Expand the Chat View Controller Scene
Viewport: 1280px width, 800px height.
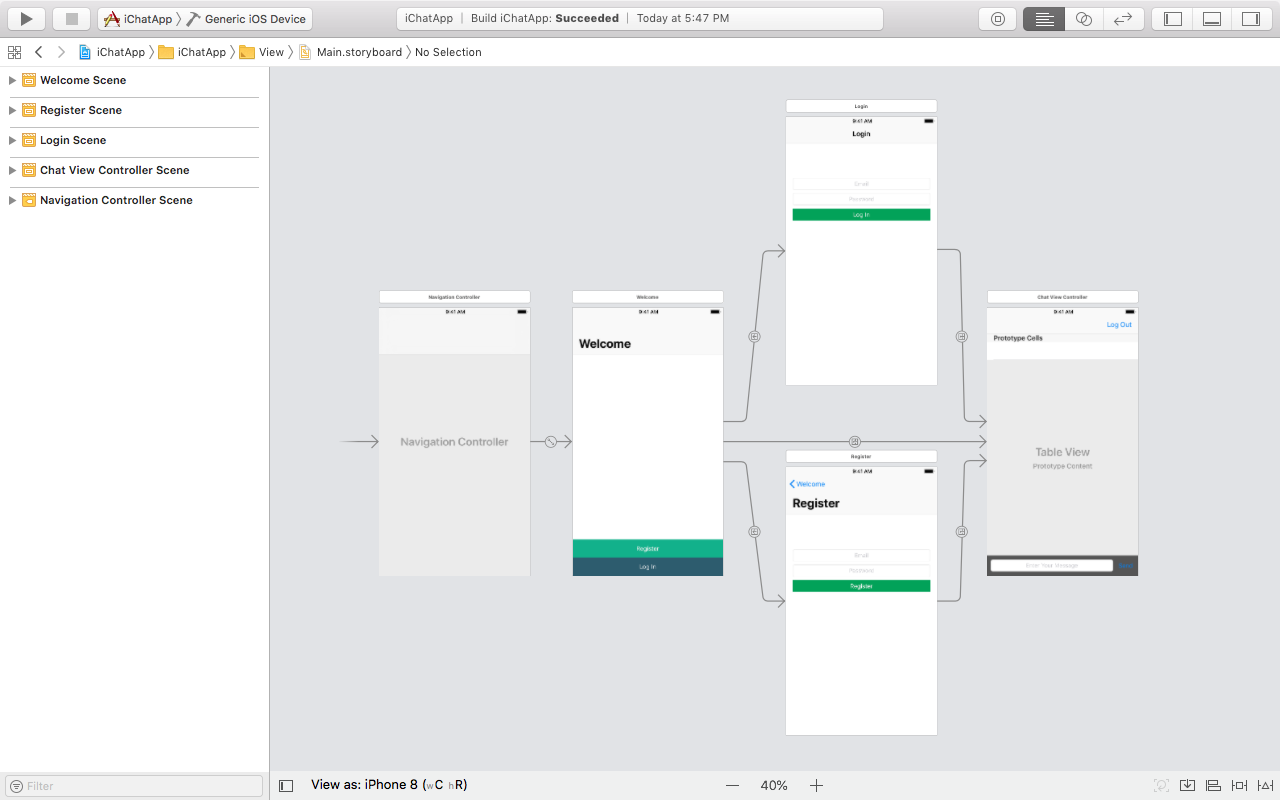click(x=11, y=170)
